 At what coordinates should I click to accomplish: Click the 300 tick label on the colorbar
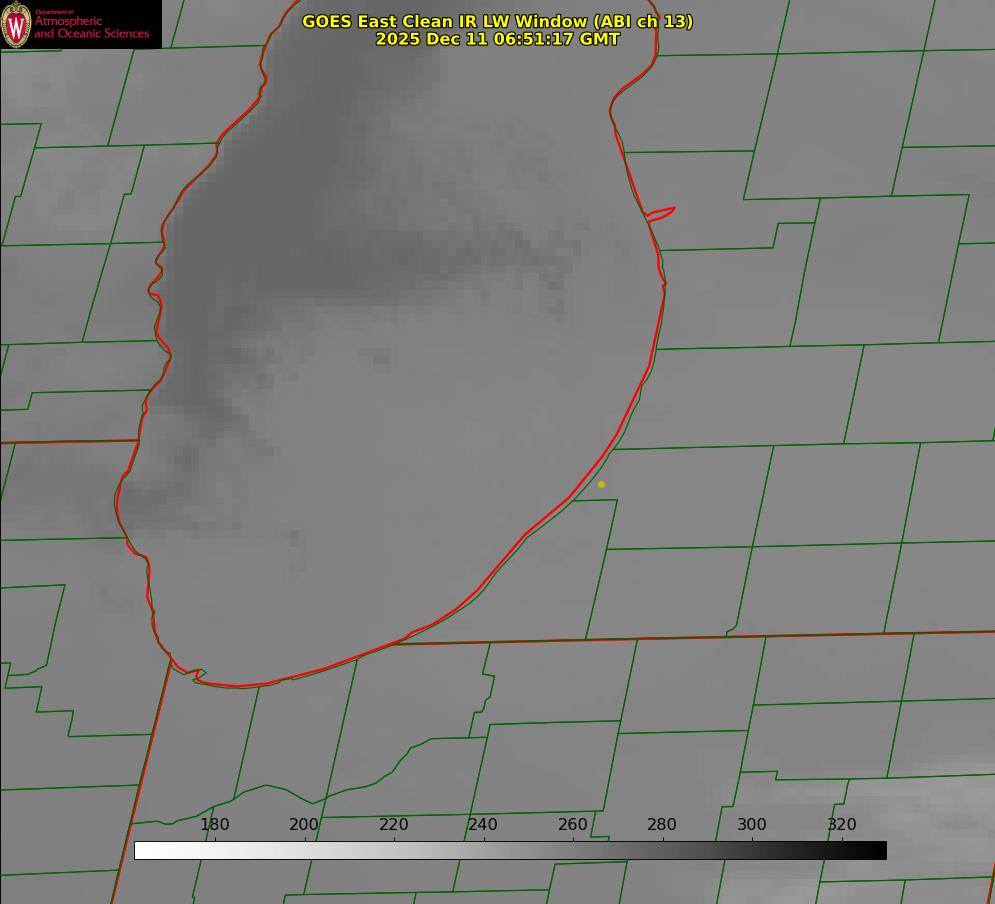752,825
